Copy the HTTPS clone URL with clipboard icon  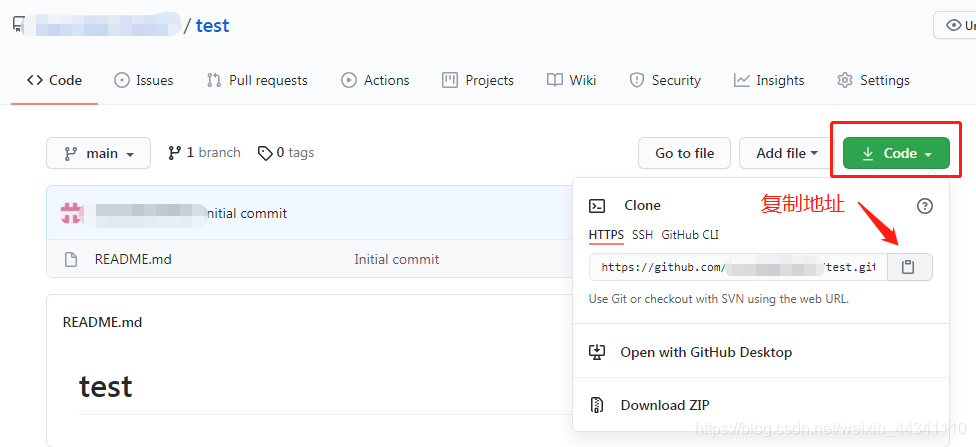coord(909,267)
